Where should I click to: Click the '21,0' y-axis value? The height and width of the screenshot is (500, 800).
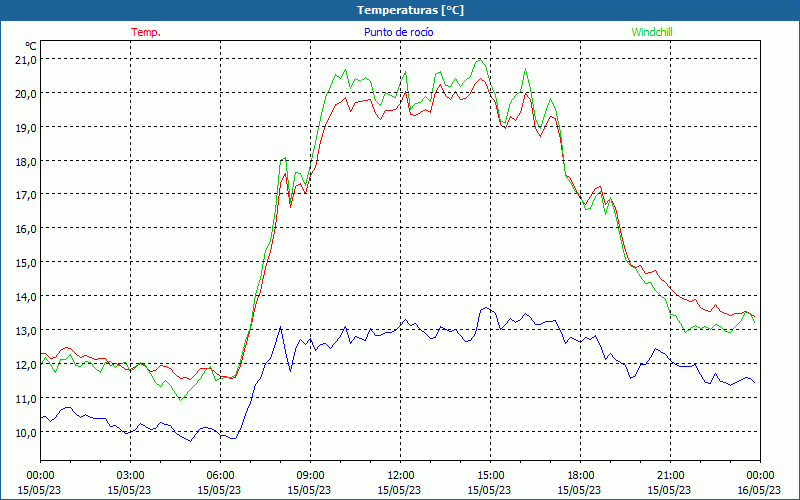tap(26, 60)
